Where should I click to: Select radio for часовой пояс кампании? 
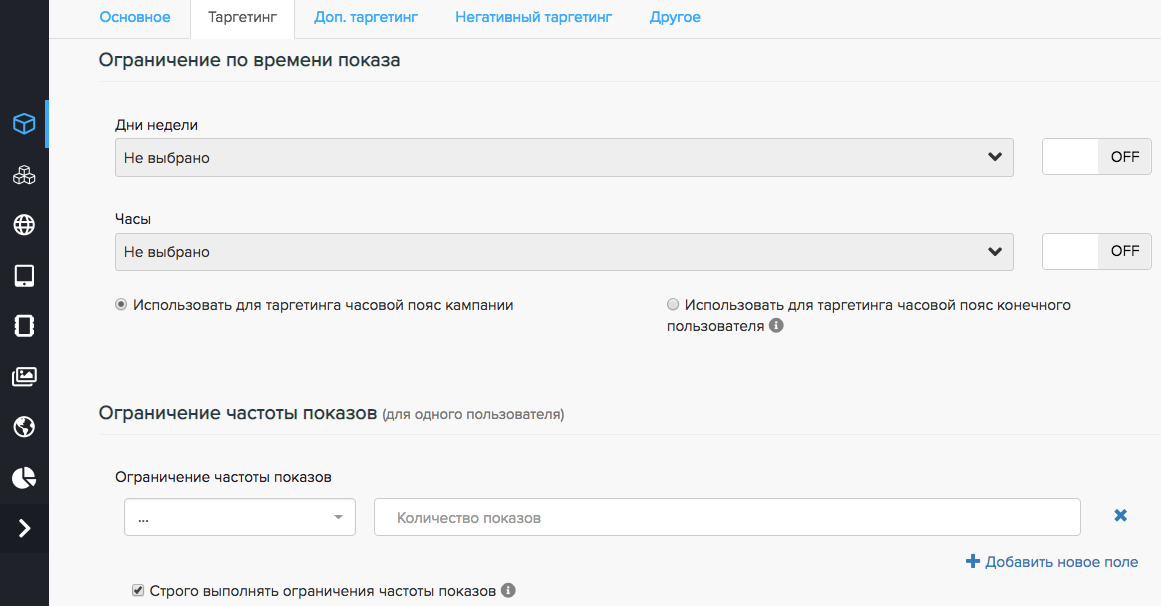(x=122, y=305)
